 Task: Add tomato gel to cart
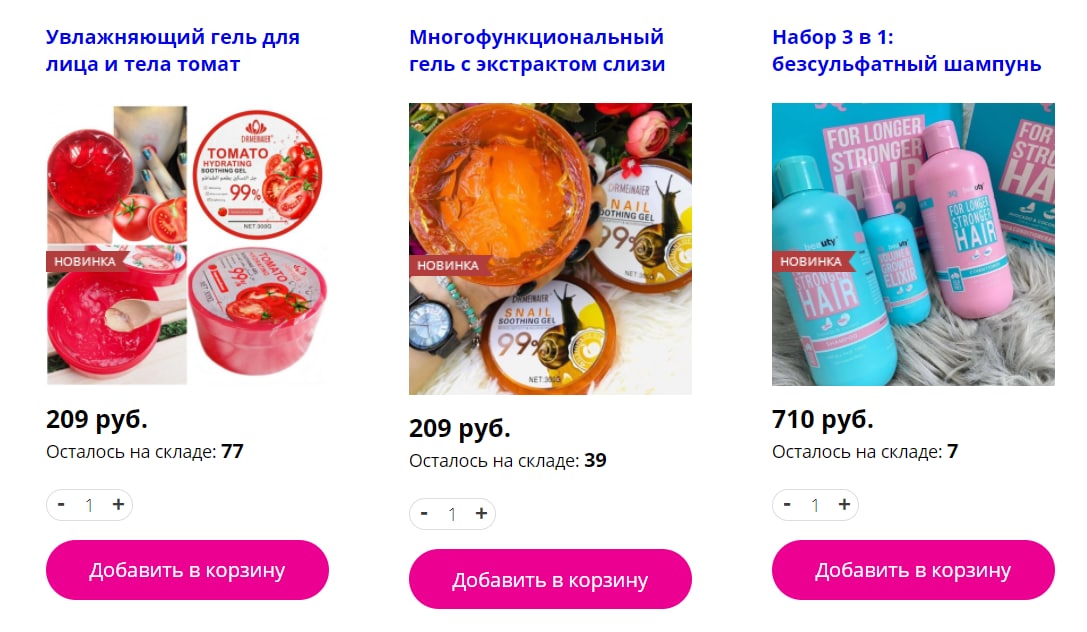click(187, 570)
